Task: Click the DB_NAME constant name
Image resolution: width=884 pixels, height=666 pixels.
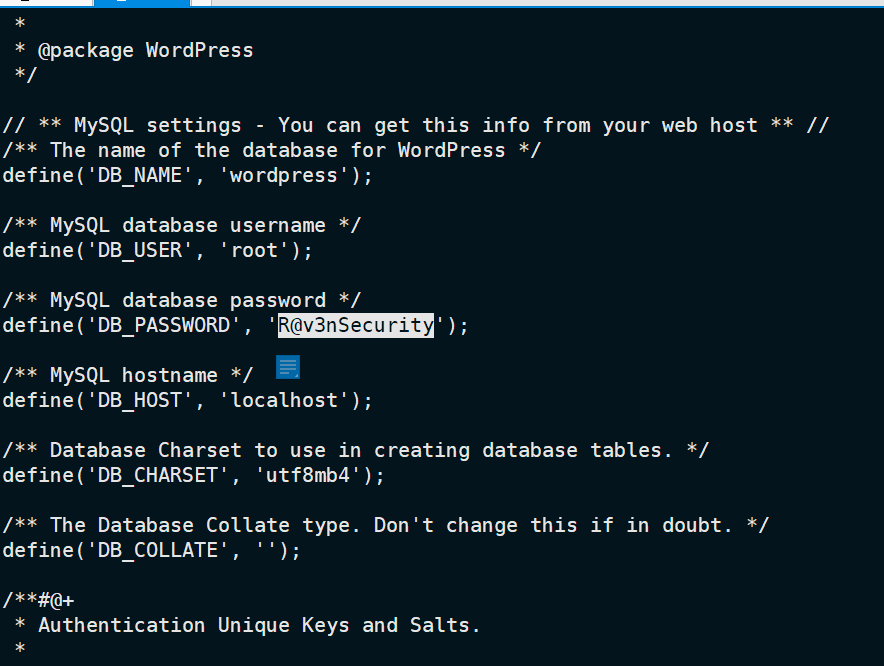Action: [140, 175]
